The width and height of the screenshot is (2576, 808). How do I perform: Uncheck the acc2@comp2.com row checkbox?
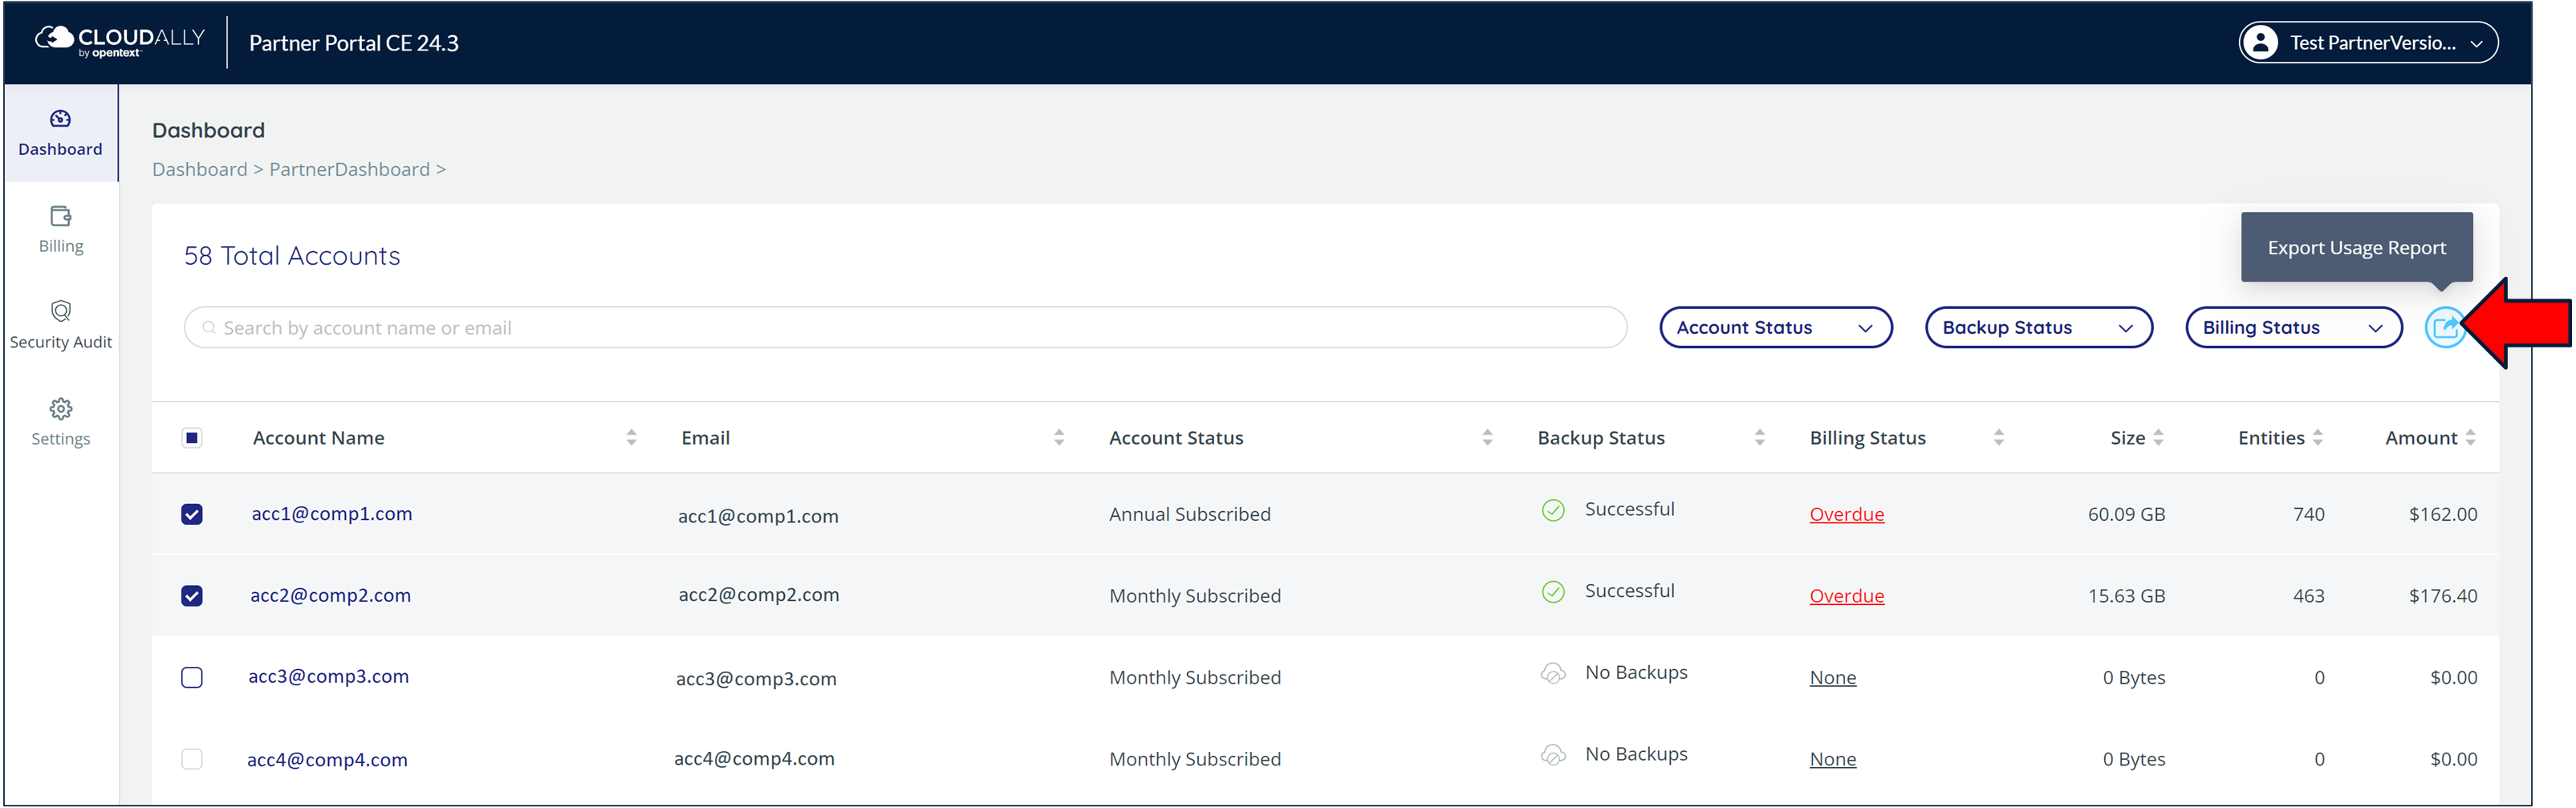(192, 596)
